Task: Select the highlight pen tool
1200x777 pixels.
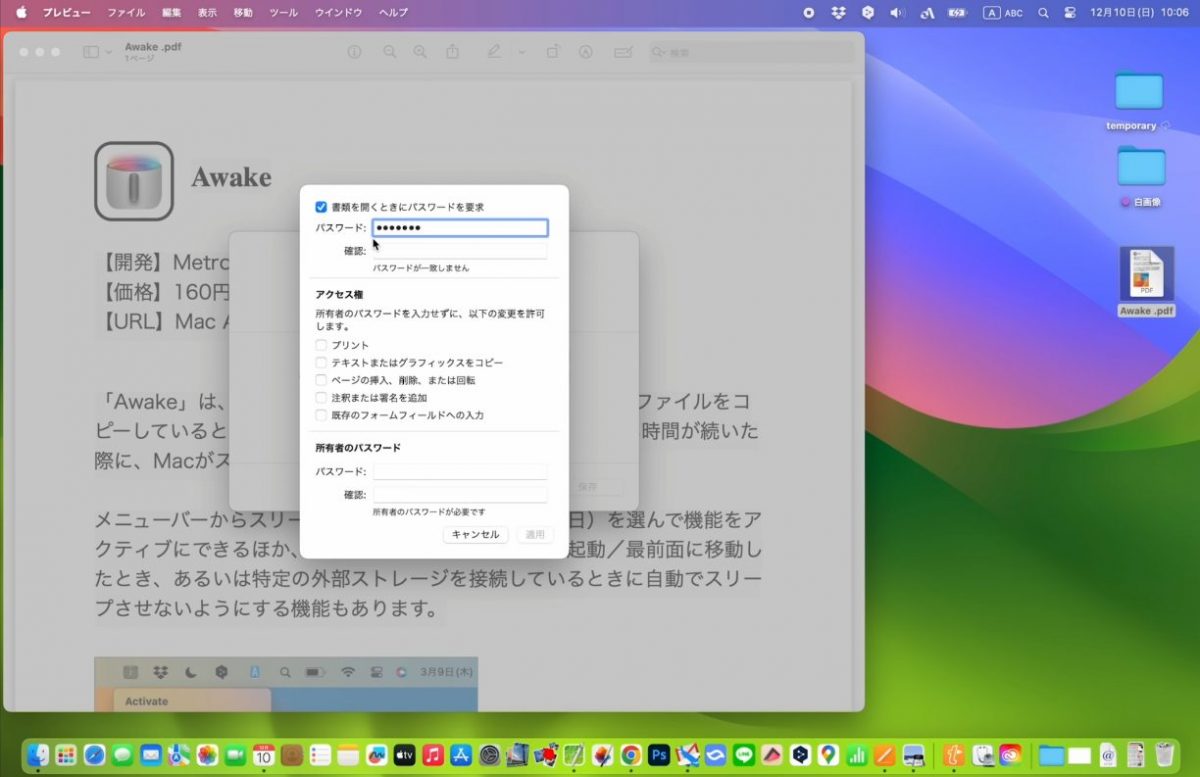Action: pos(494,52)
